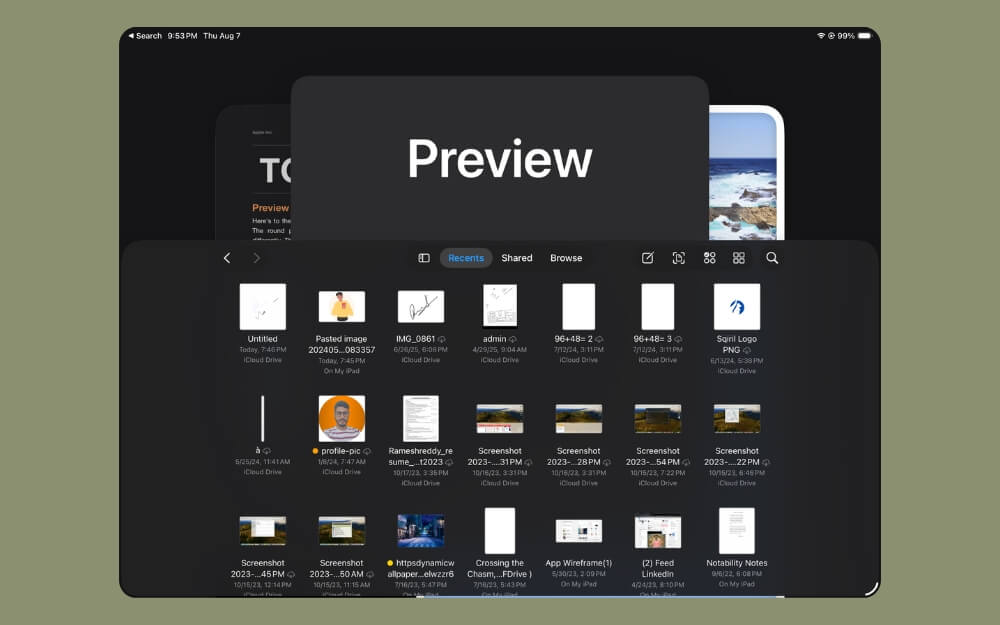Select the (2) Feed LinkedIn name label
Screen dimensions: 1000x625
coord(658,568)
